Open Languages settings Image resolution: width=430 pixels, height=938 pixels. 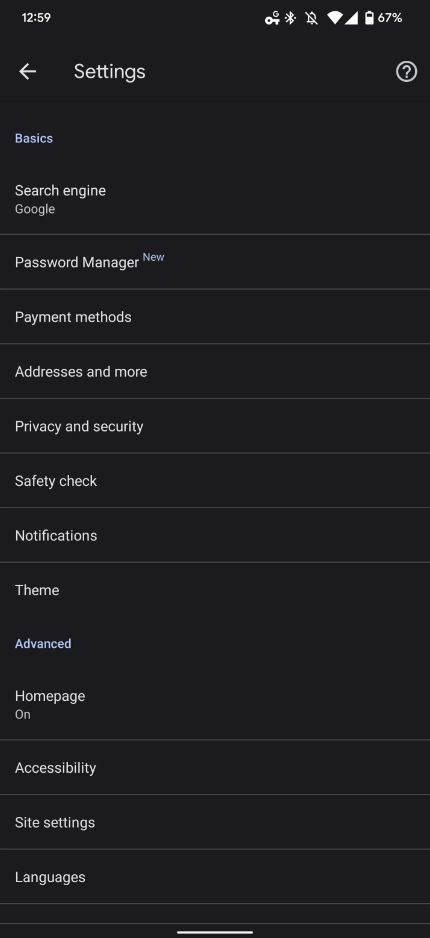(x=215, y=877)
